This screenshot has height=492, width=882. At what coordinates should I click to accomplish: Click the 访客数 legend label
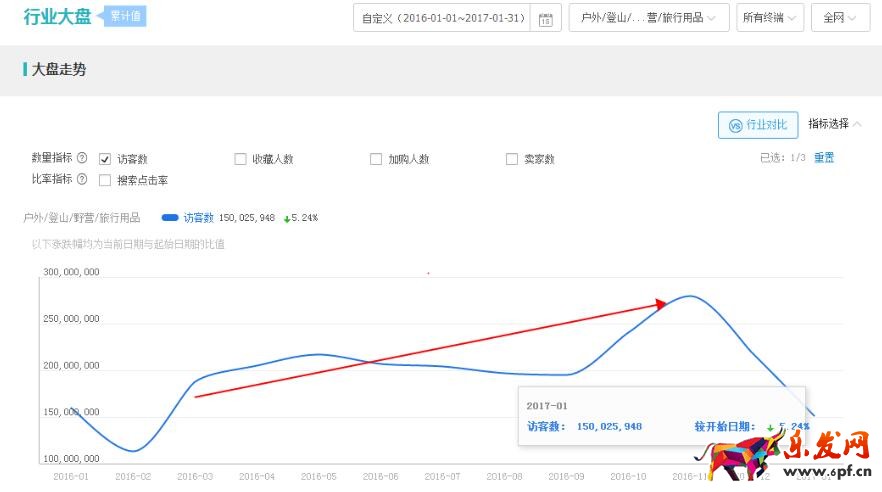coord(199,218)
